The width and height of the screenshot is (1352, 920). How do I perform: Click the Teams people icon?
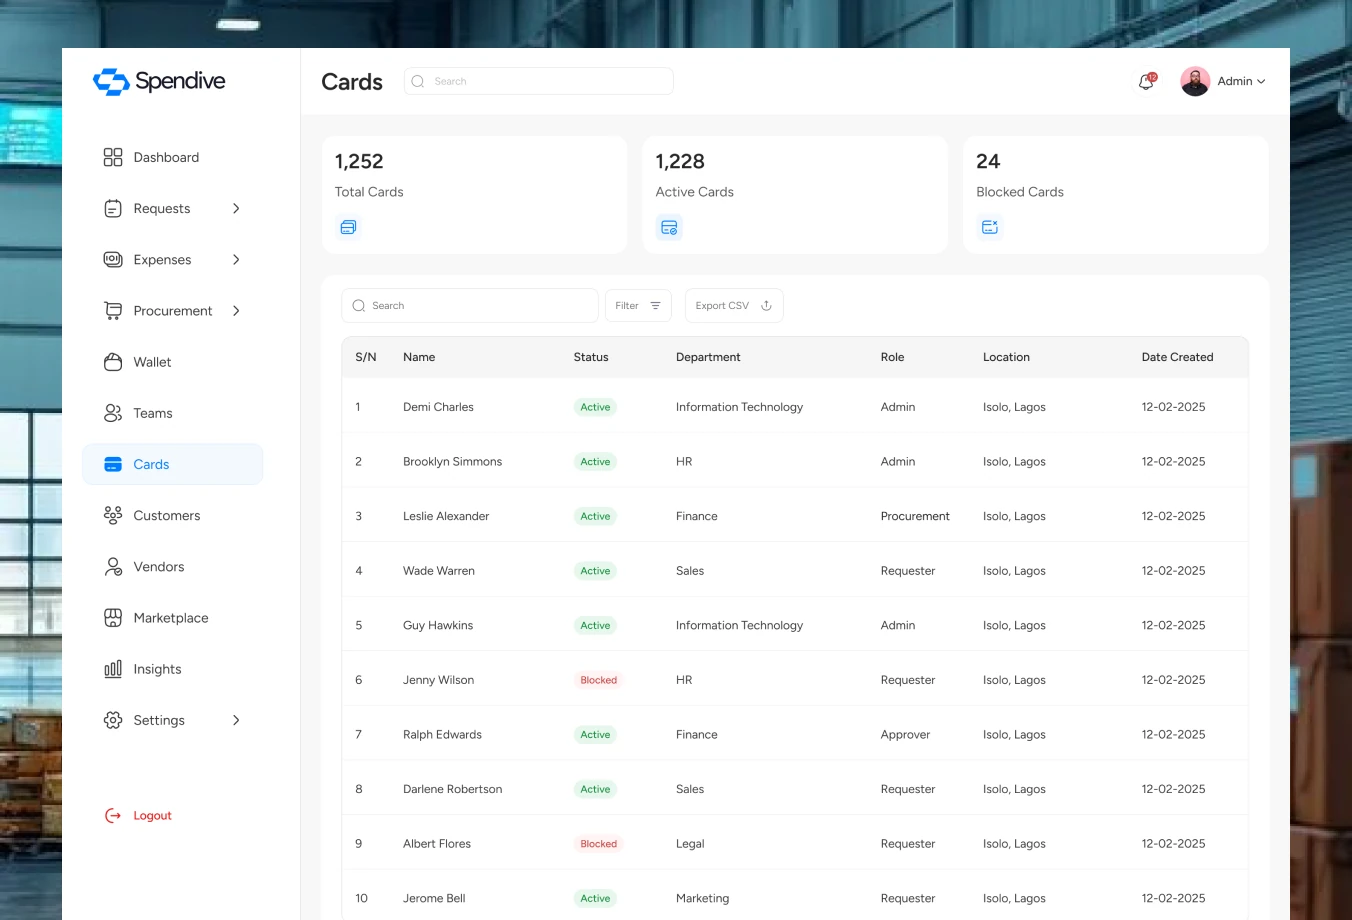coord(113,413)
